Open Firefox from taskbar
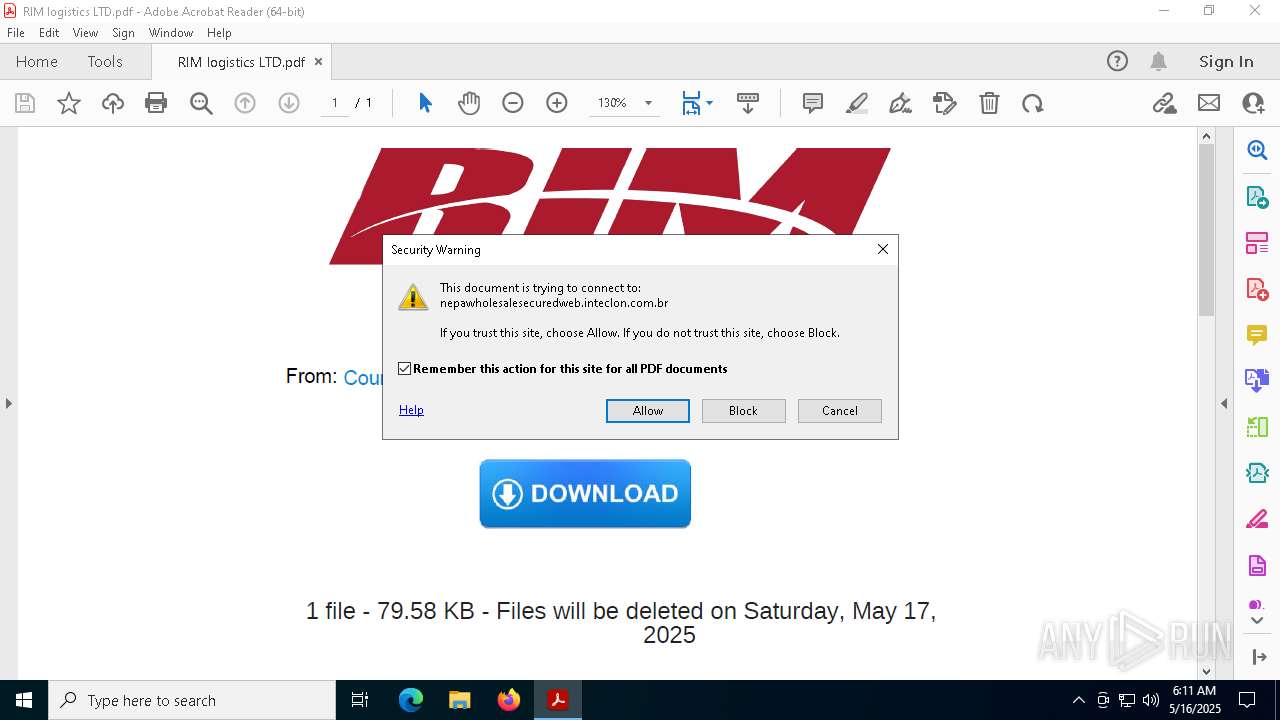 pyautogui.click(x=509, y=700)
